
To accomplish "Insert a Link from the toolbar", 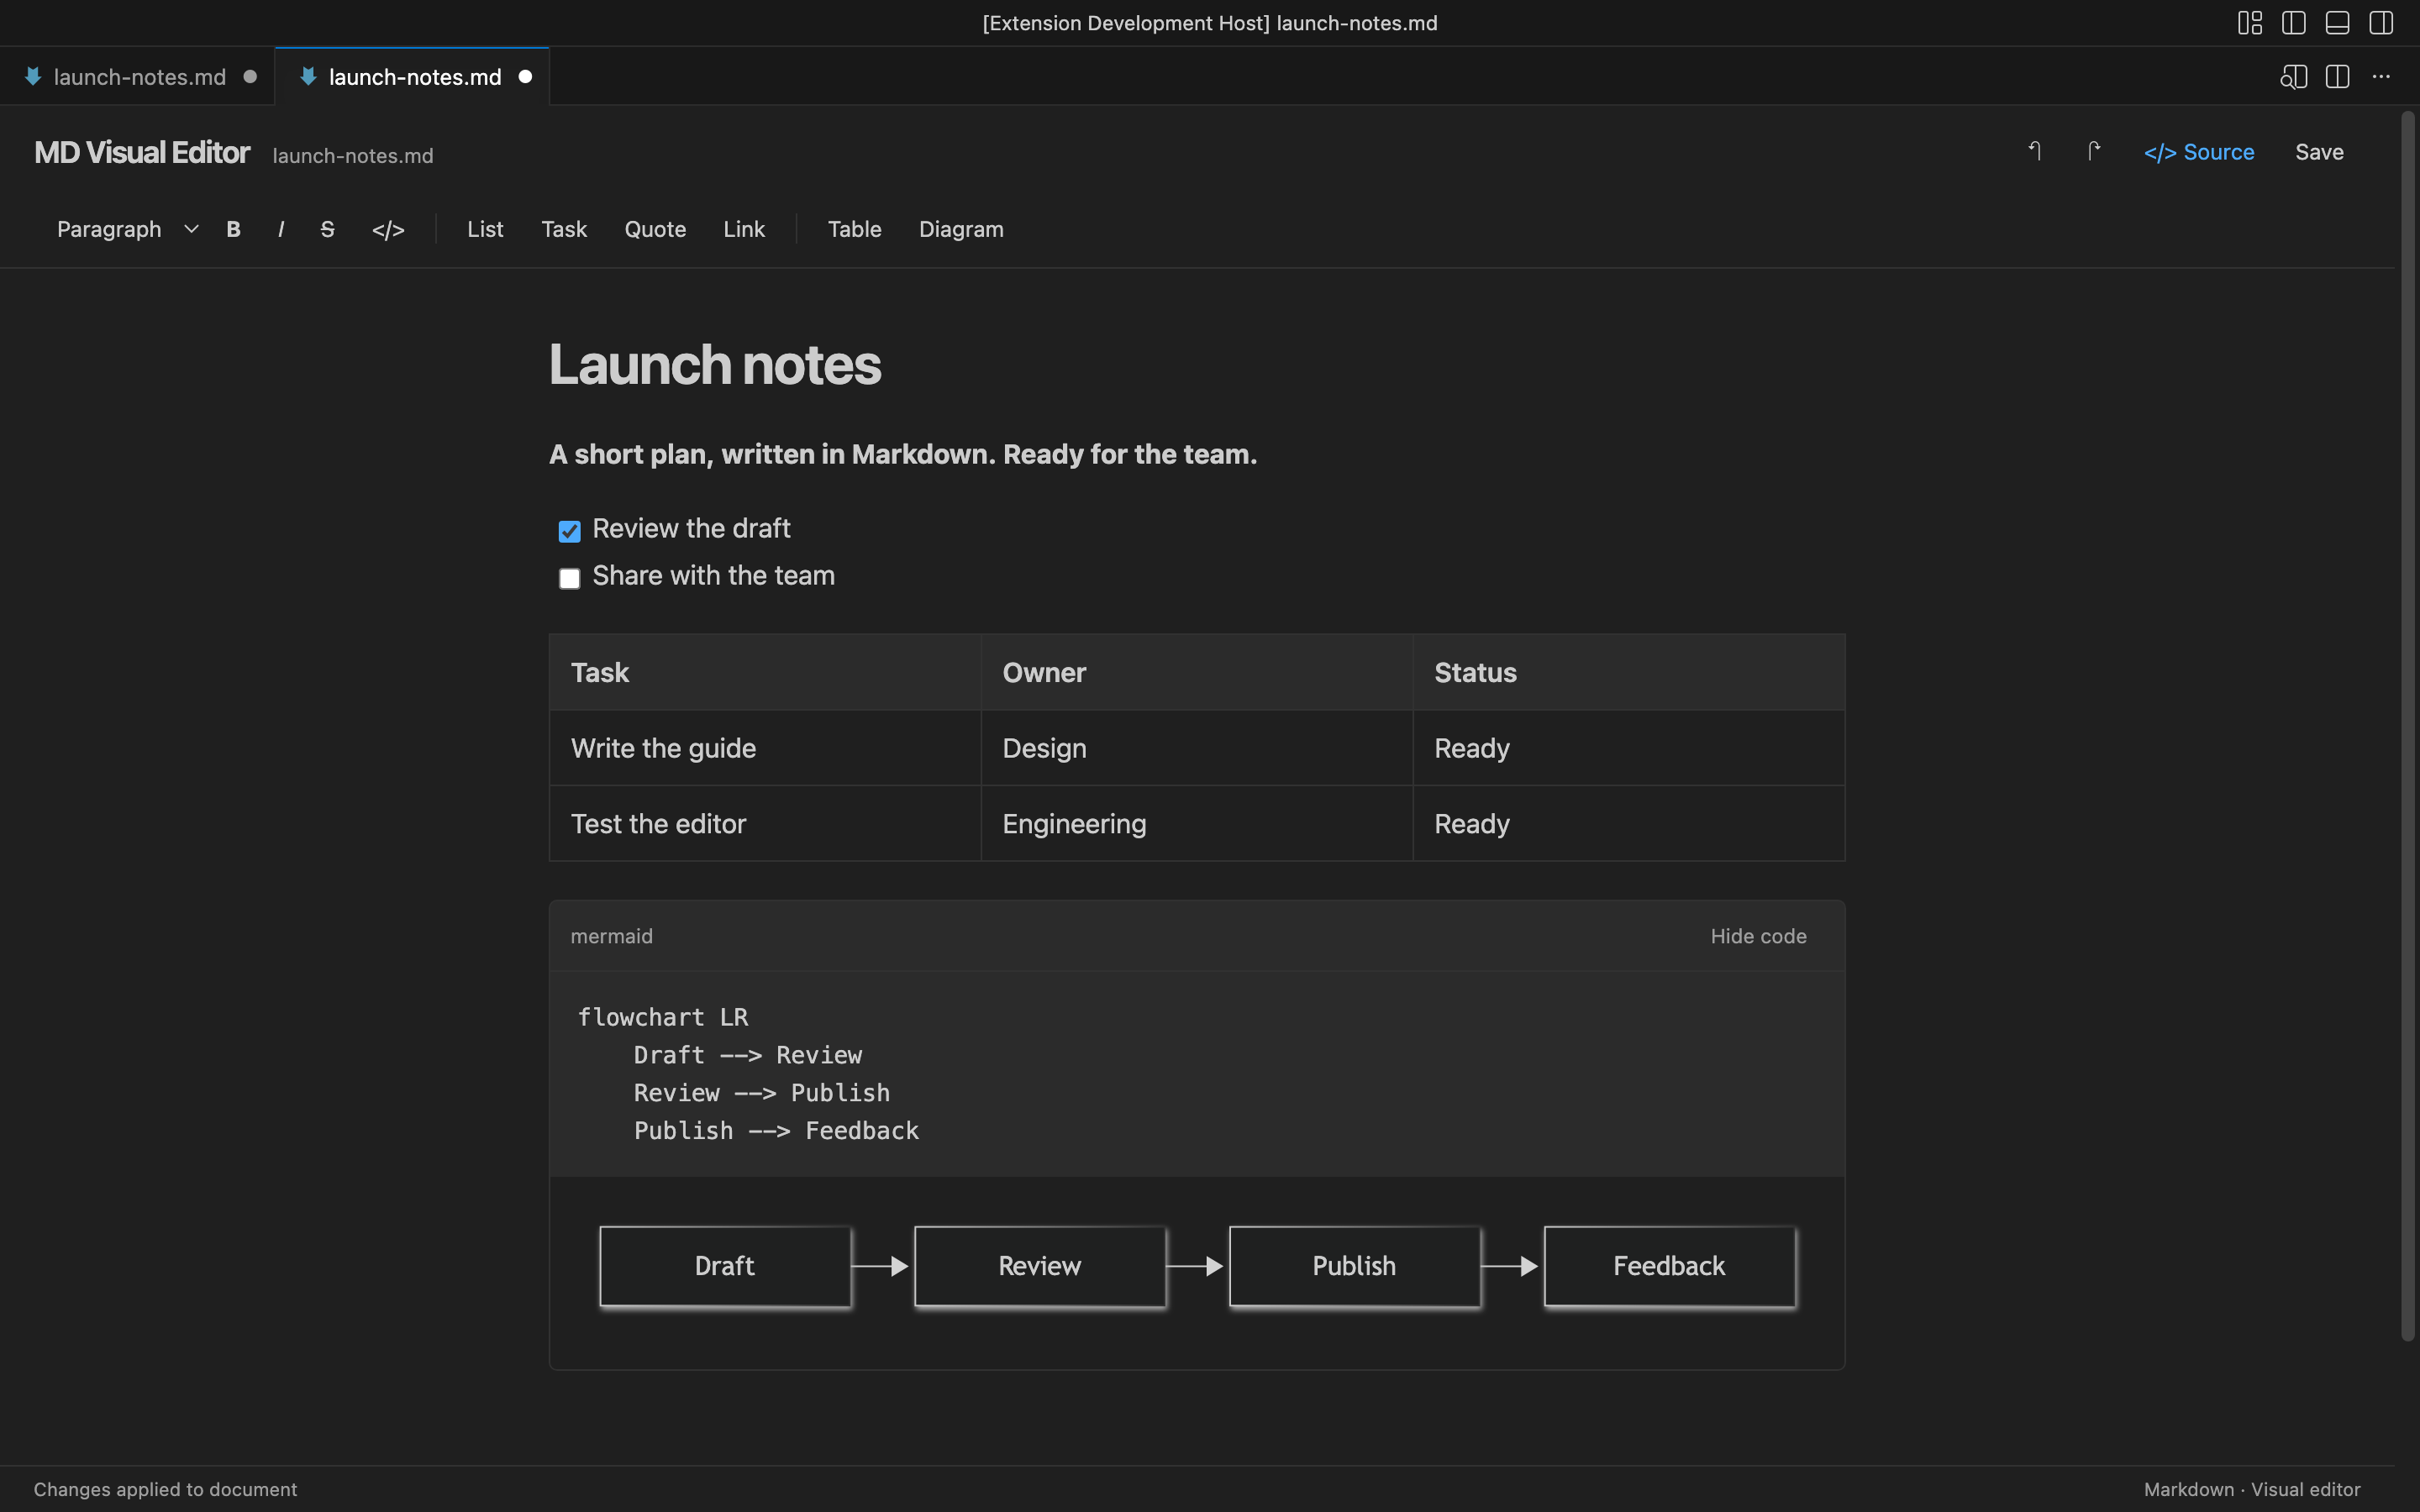I will 744,229.
